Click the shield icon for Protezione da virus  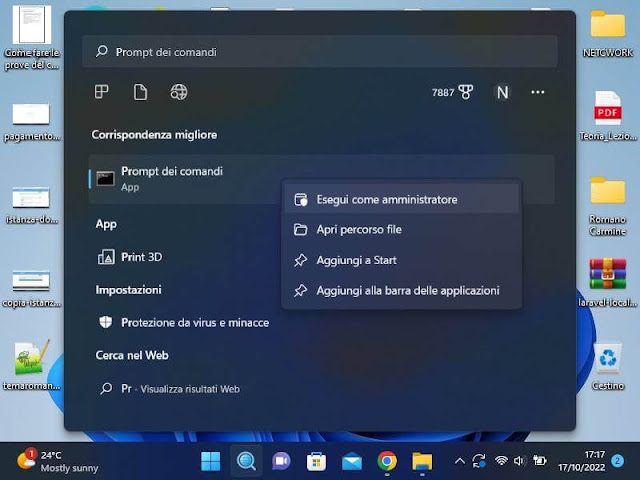coord(106,322)
